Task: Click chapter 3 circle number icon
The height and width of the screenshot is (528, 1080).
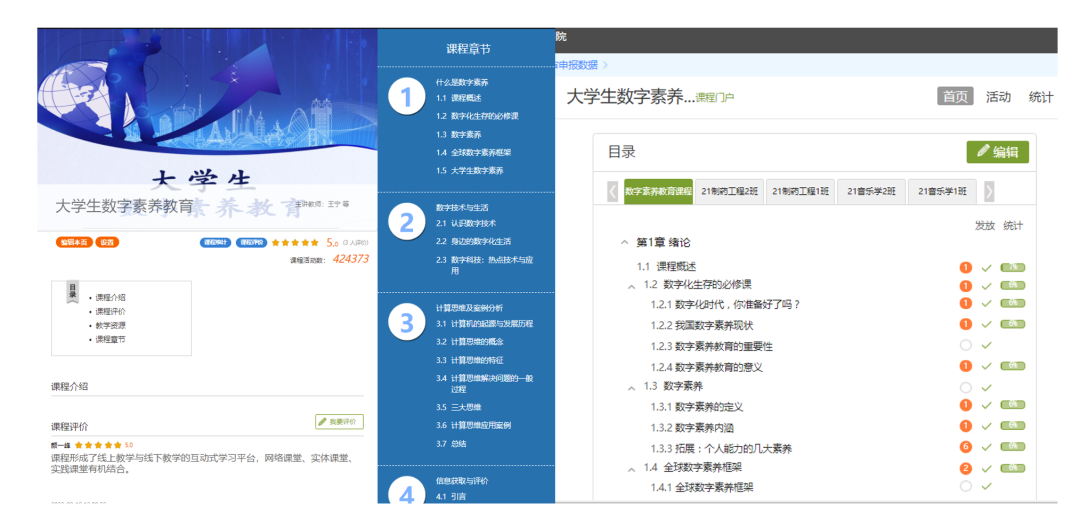Action: [x=406, y=323]
